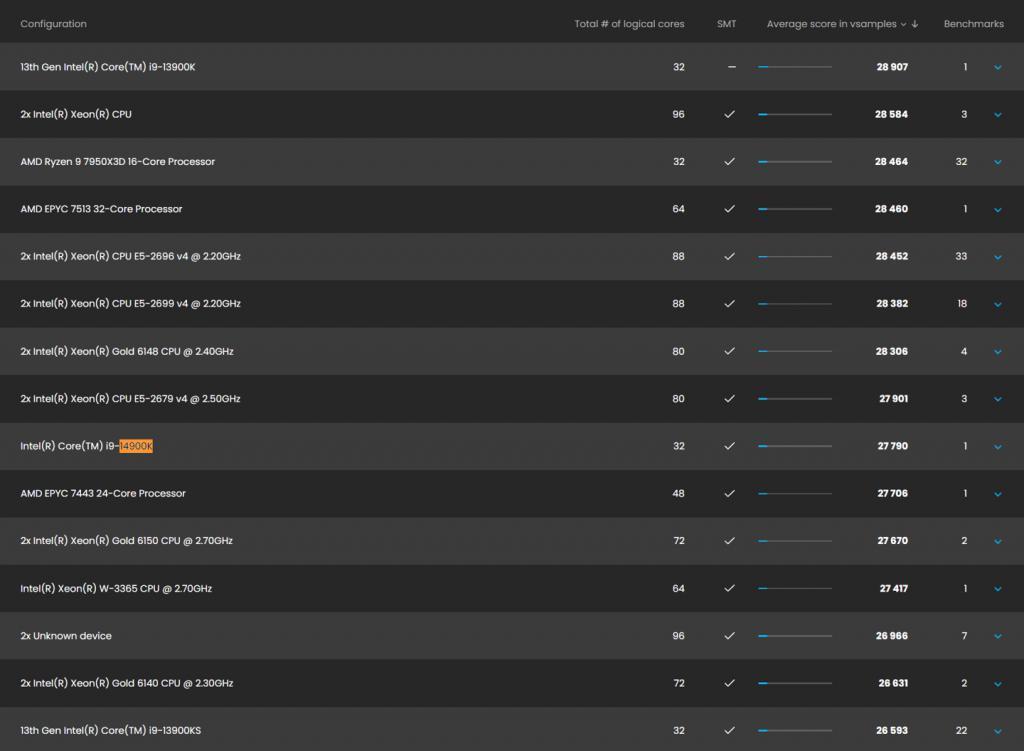Click the SMT checkmark for Xeon W-3365
The image size is (1024, 751).
pyautogui.click(x=729, y=588)
